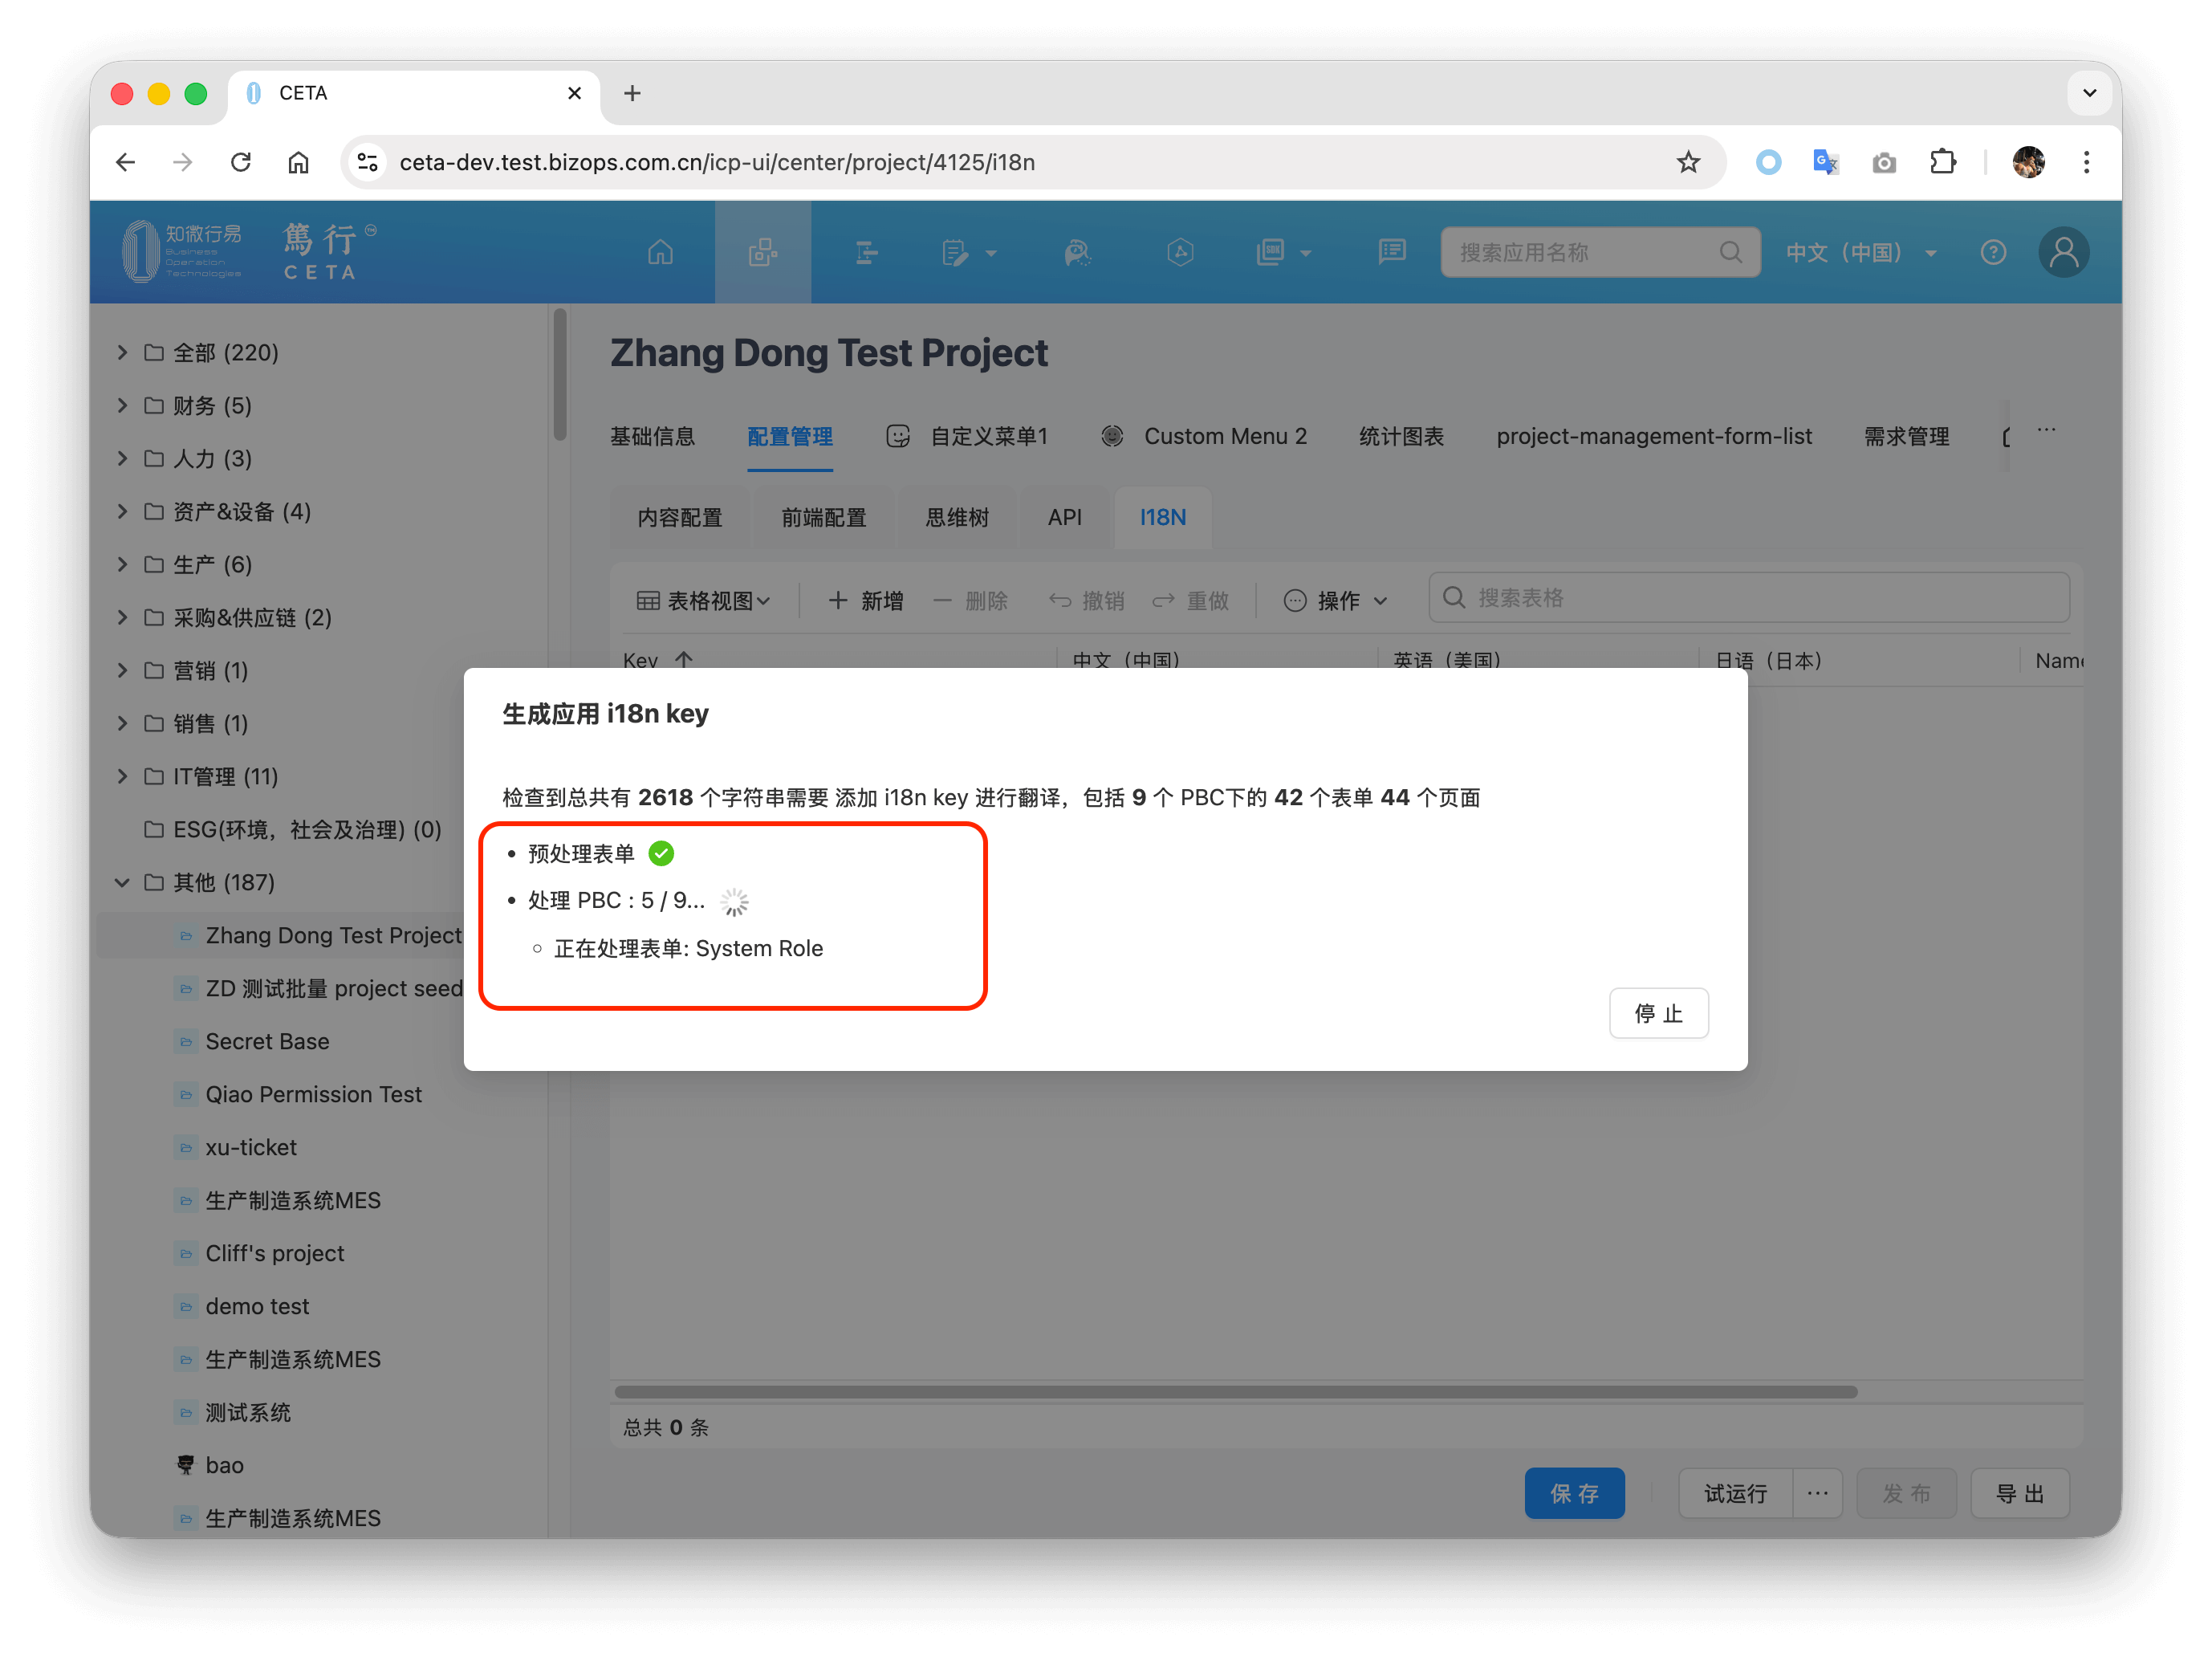The image size is (2212, 1657).
Task: View site information icon in address bar
Action: (x=368, y=162)
